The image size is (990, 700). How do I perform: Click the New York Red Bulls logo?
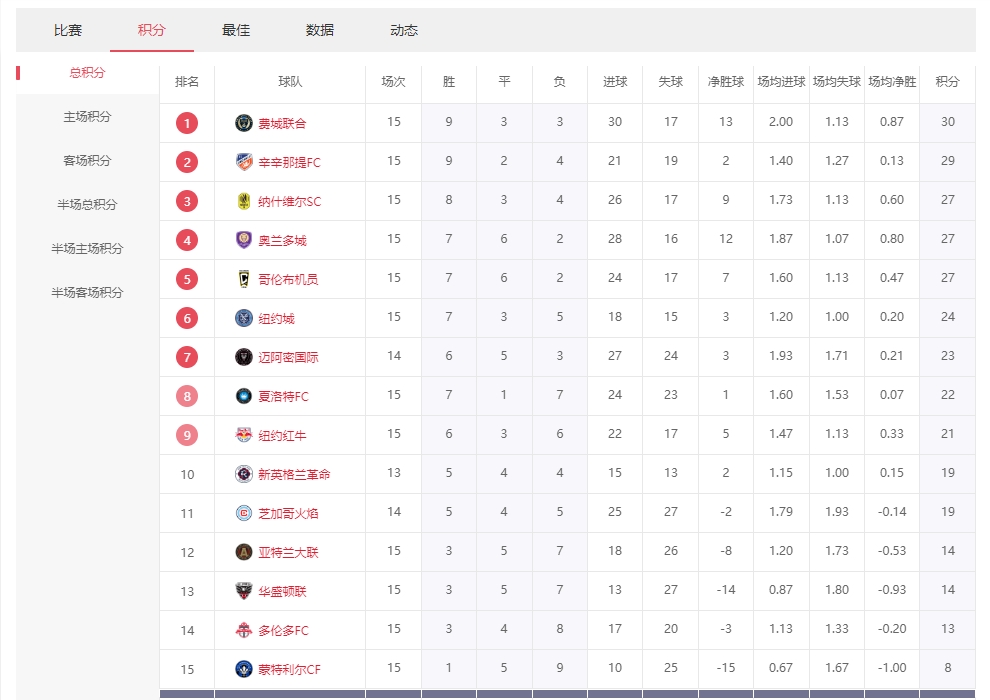243,435
